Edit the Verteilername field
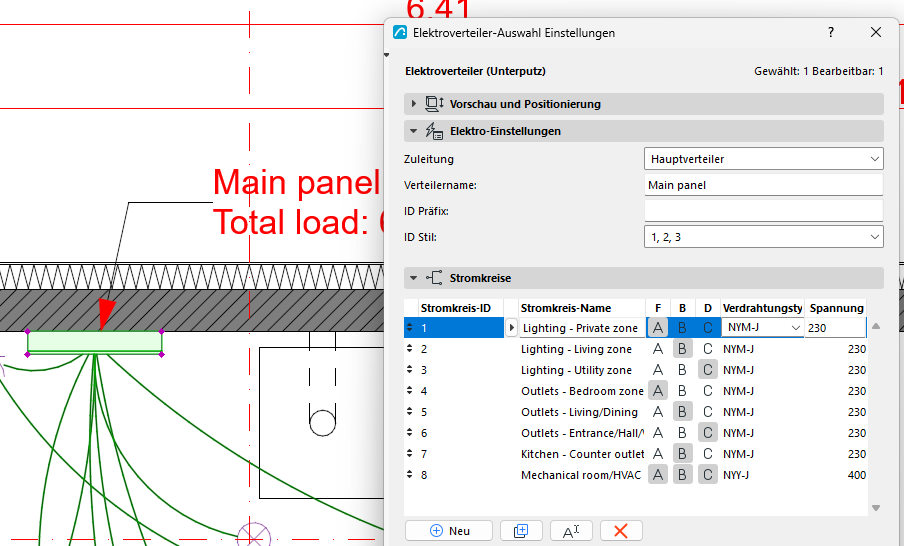904x546 pixels. [763, 185]
